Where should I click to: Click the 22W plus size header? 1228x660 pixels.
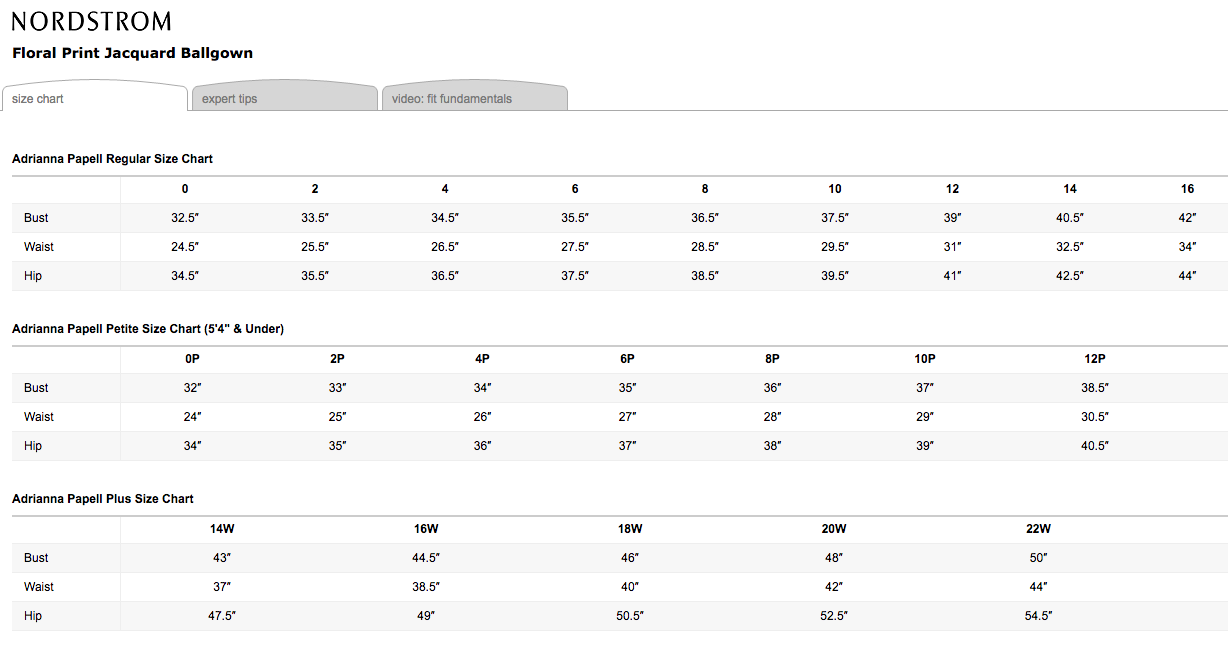click(x=1038, y=529)
